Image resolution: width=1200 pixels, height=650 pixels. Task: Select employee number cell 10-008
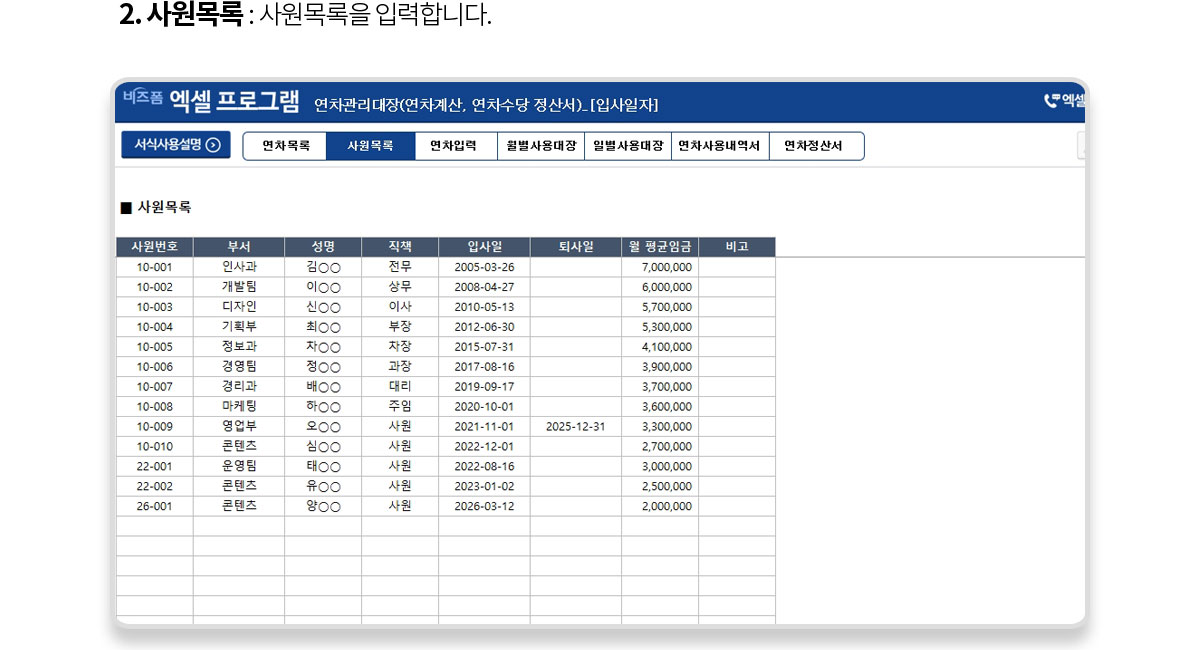155,407
